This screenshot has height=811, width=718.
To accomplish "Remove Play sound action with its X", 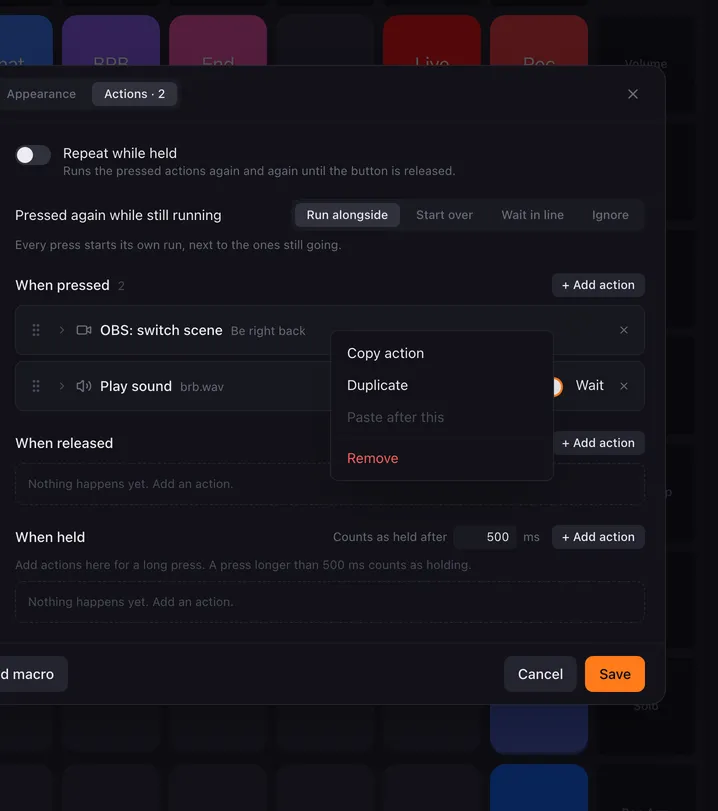I will coord(624,386).
